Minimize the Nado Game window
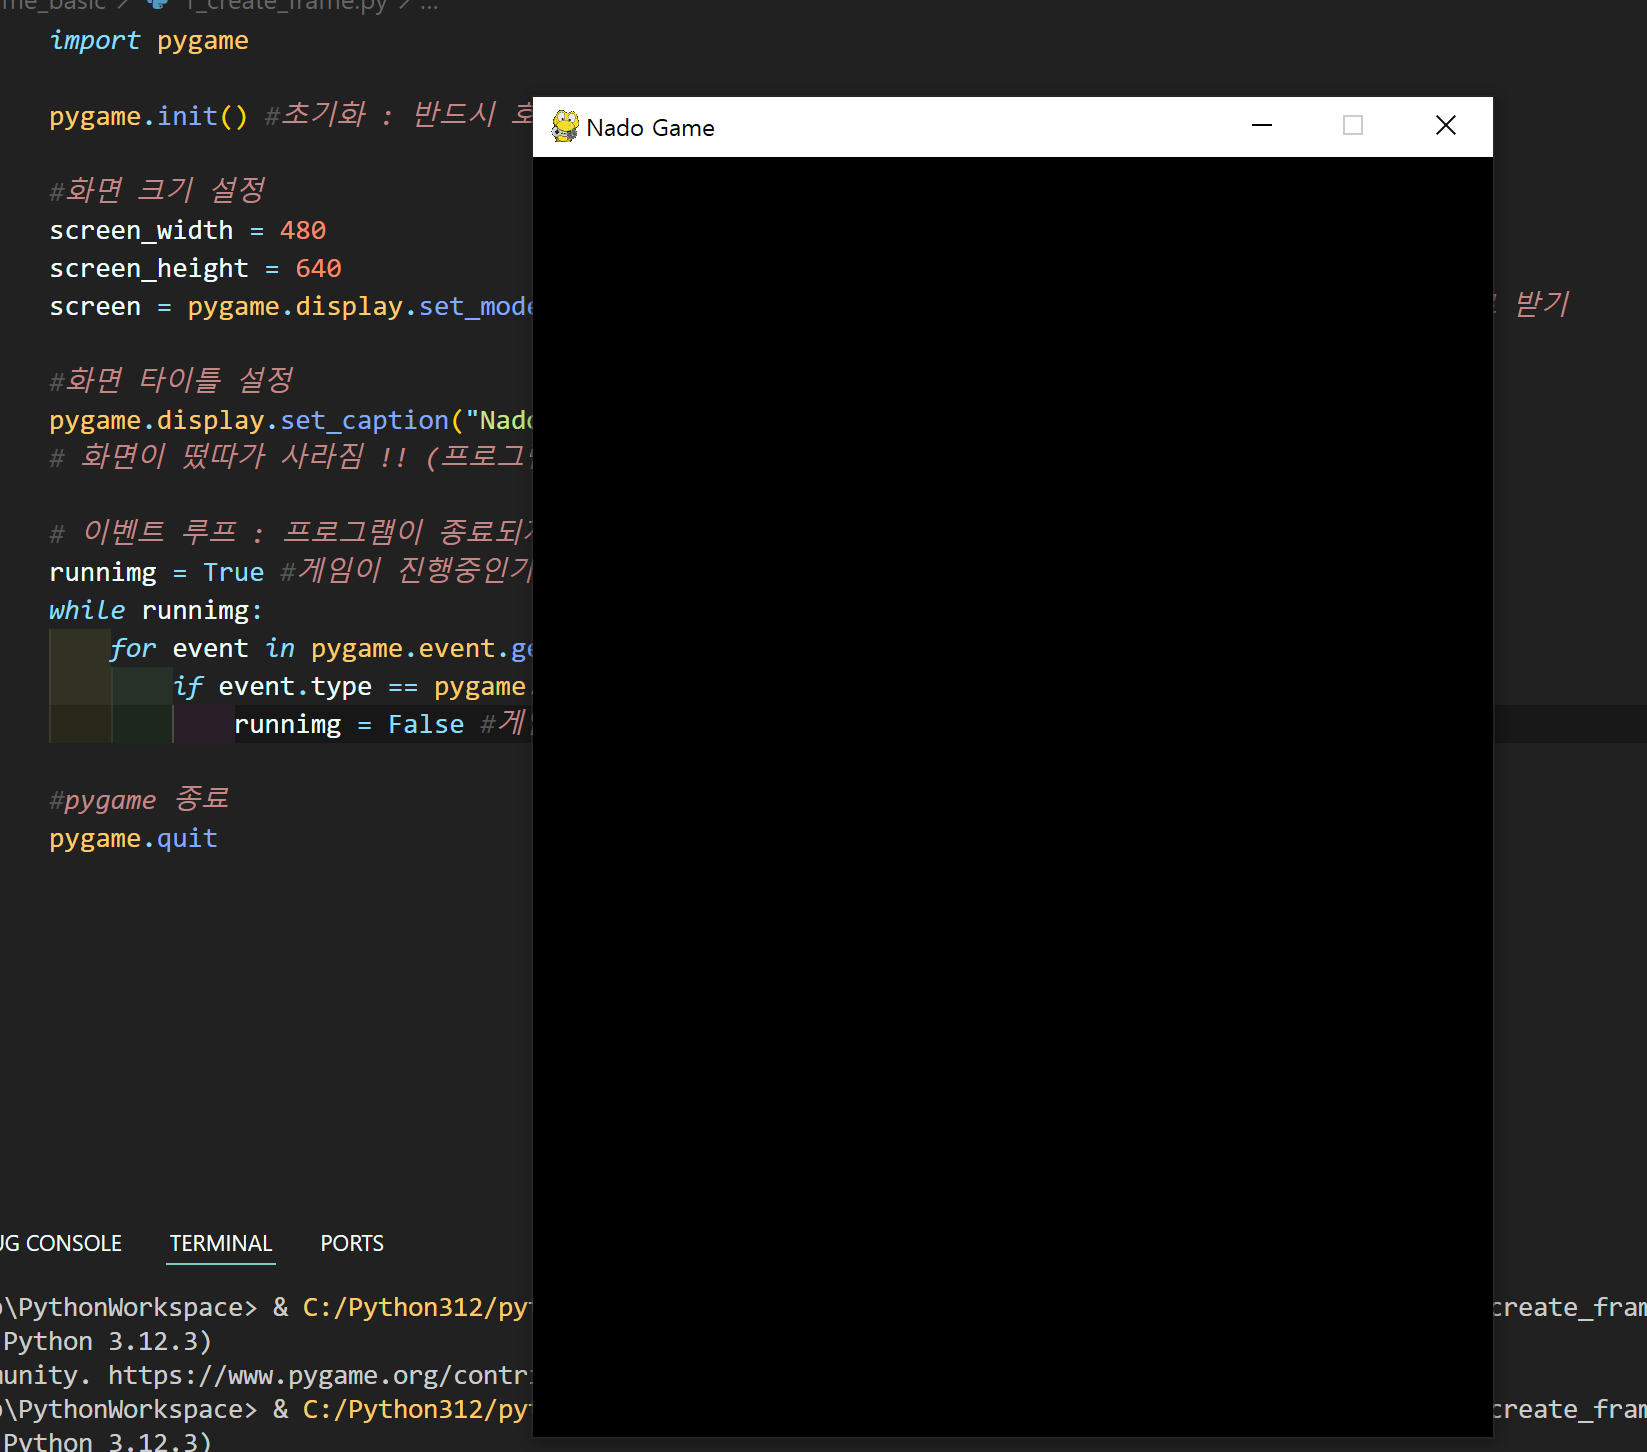The width and height of the screenshot is (1647, 1452). 1262,126
